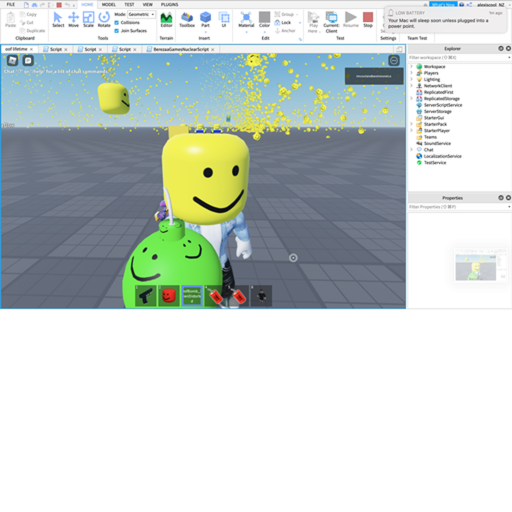The width and height of the screenshot is (512, 512).
Task: Switch view with Current: Client button
Action: coord(331,22)
